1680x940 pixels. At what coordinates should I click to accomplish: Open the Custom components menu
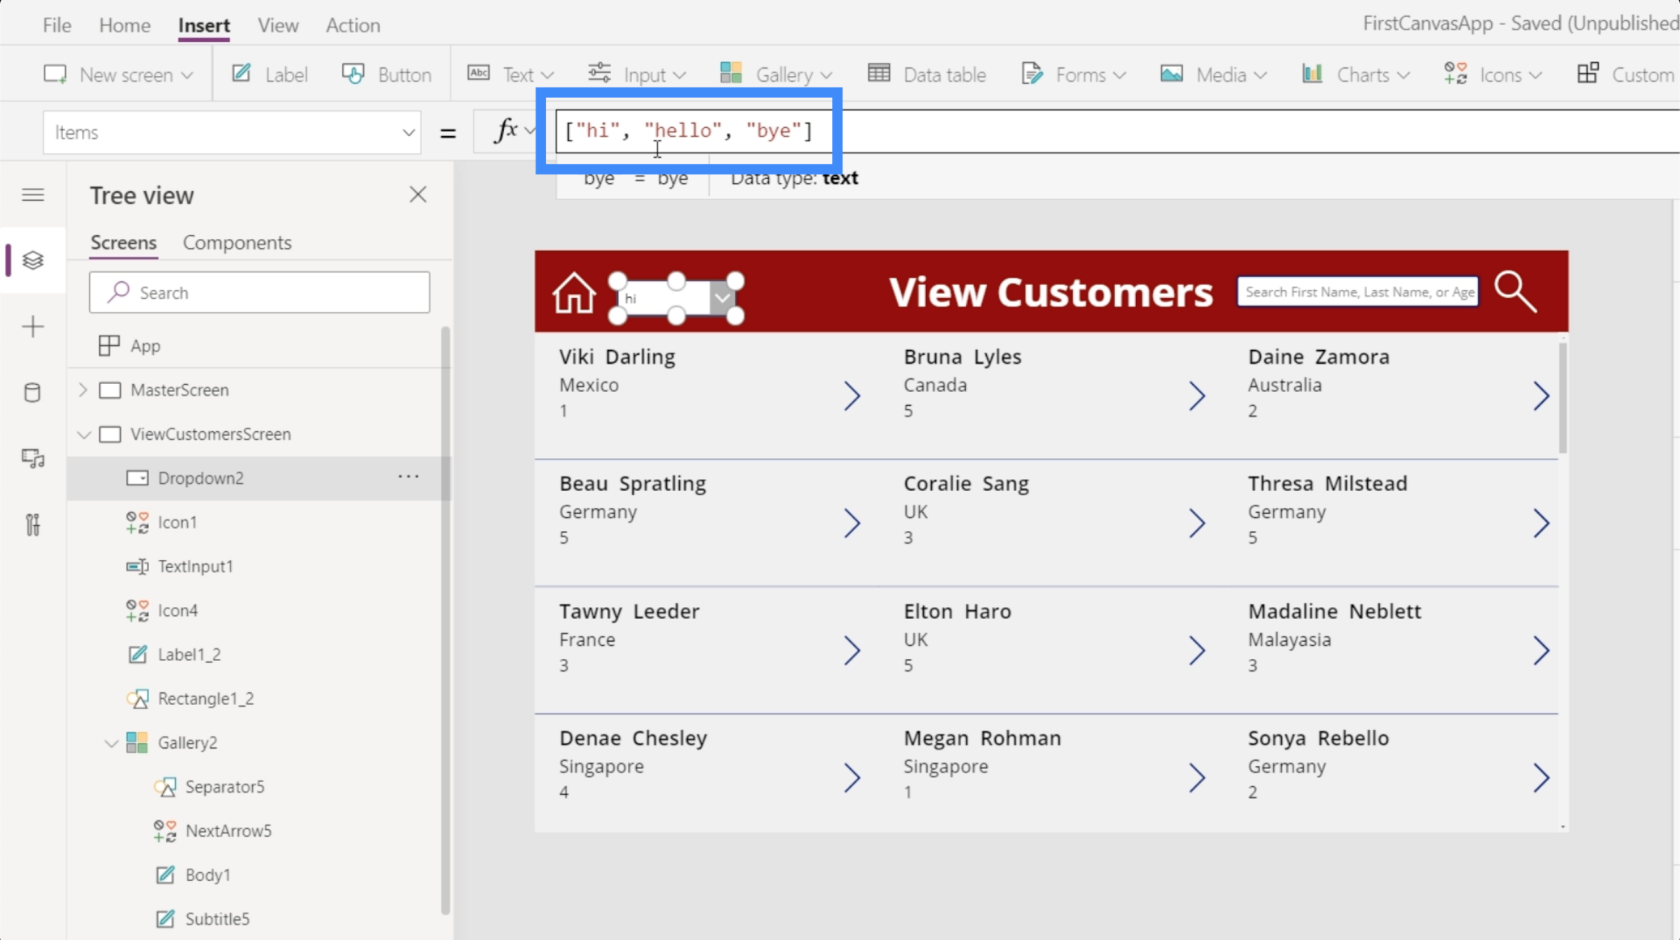pos(1626,74)
